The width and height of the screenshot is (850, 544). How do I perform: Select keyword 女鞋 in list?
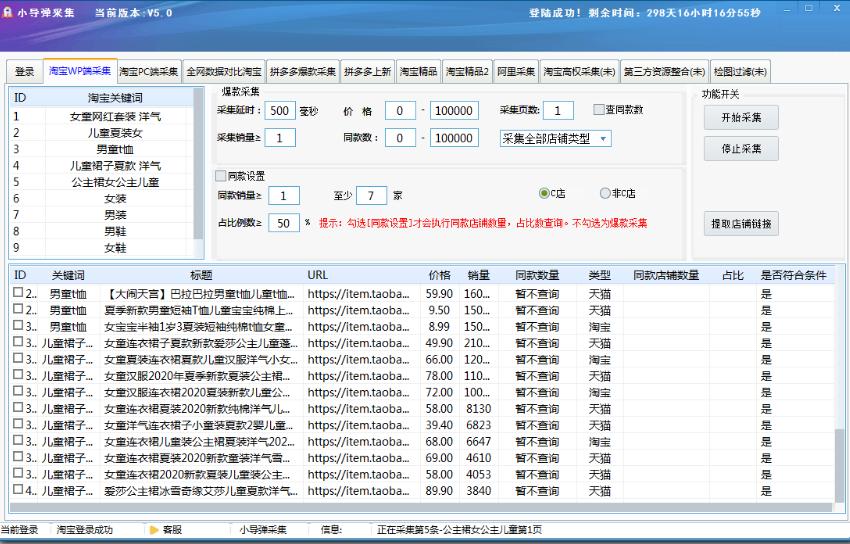pos(115,248)
